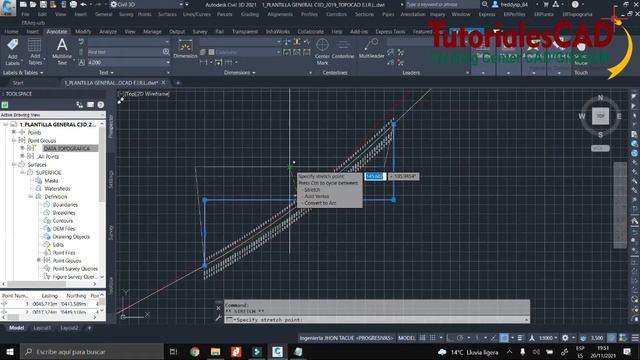Click the New drawing icon in quick access toolbar
The height and width of the screenshot is (360, 640).
pyautogui.click(x=23, y=4)
